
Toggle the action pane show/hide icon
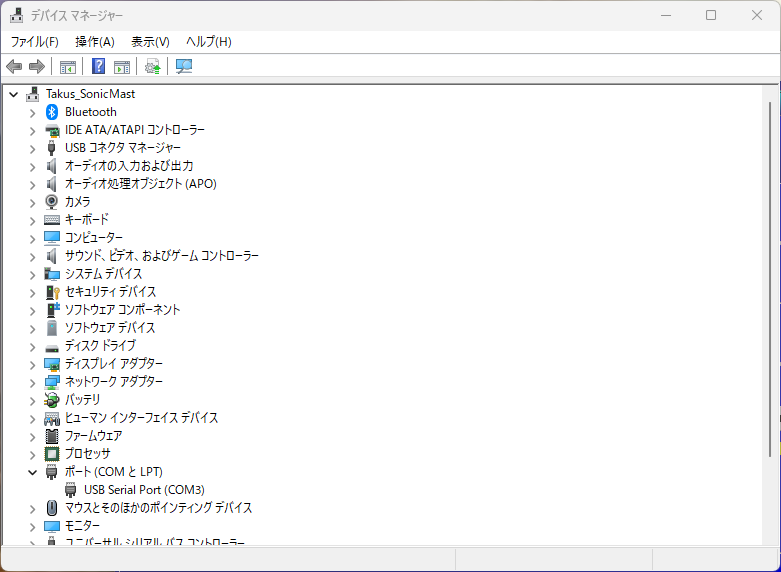pos(122,67)
